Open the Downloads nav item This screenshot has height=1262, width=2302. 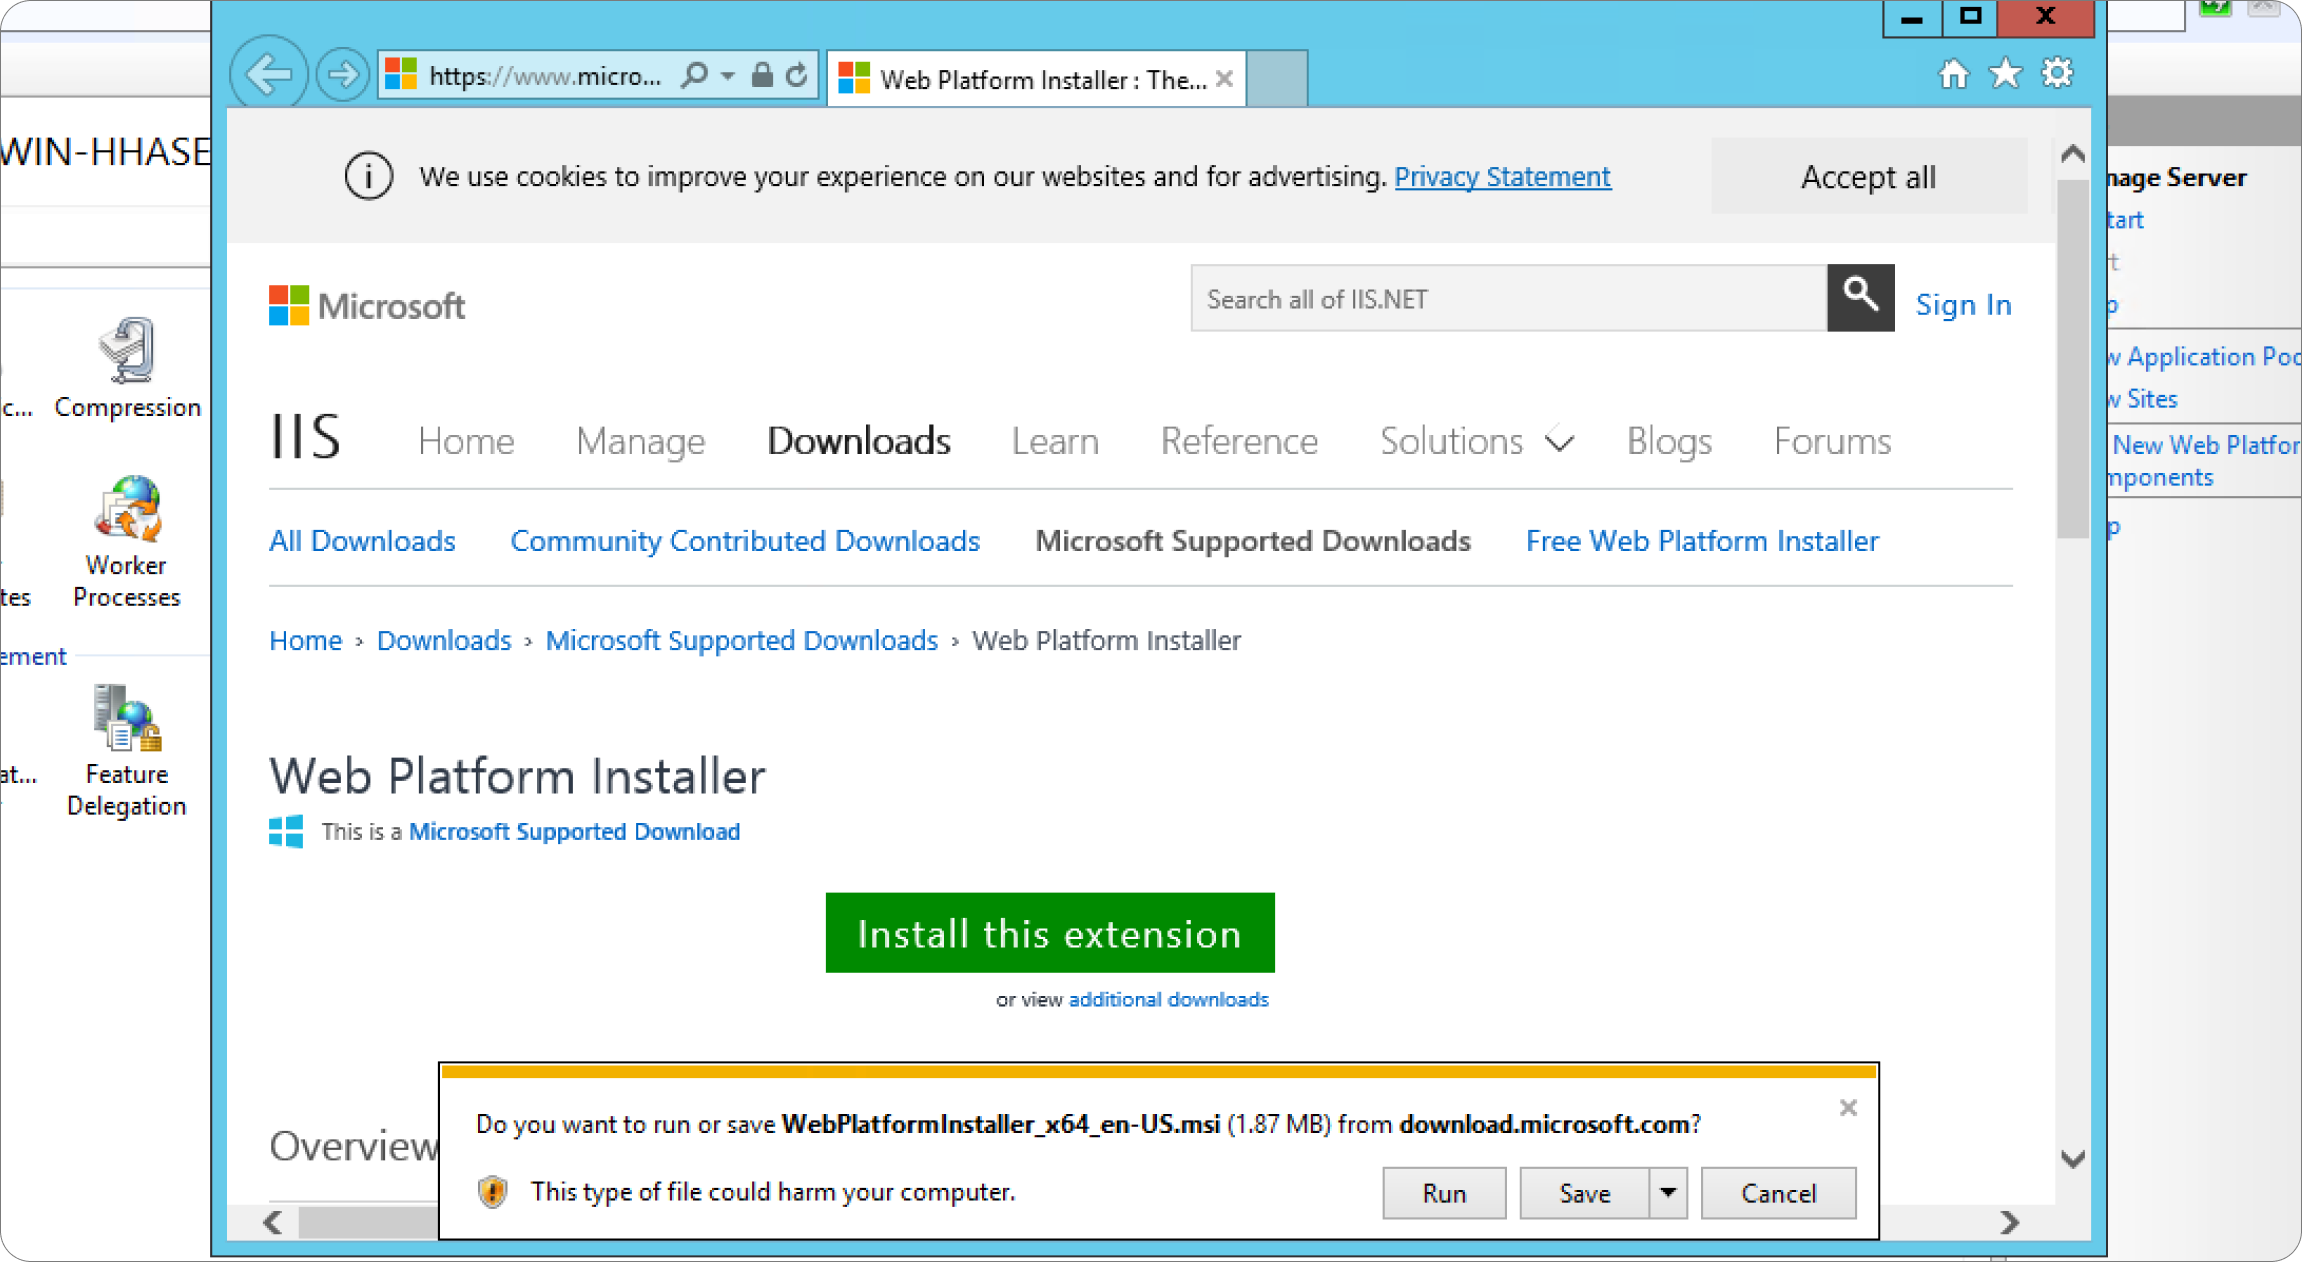(x=858, y=441)
